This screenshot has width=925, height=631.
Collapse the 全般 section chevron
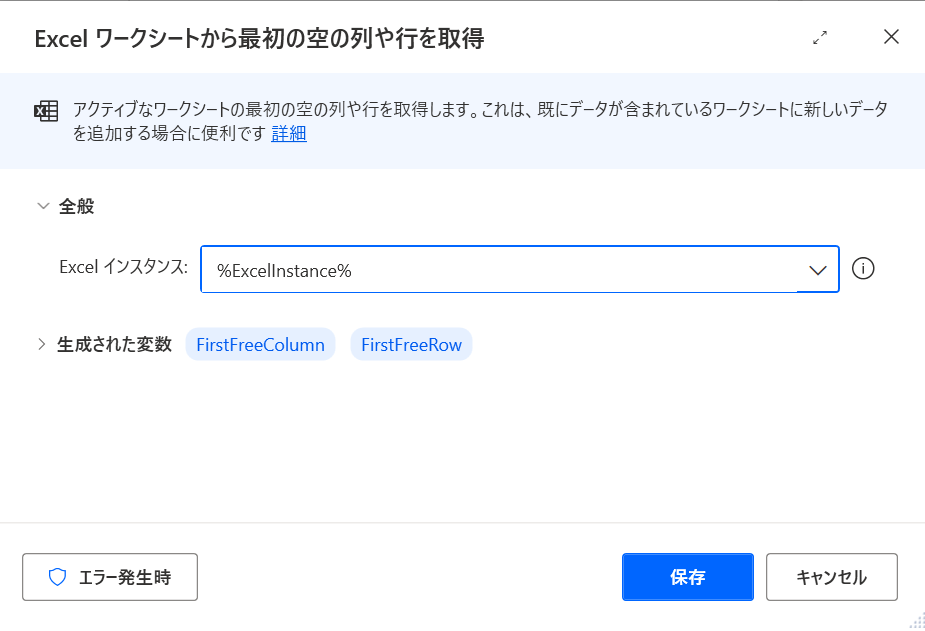(42, 206)
